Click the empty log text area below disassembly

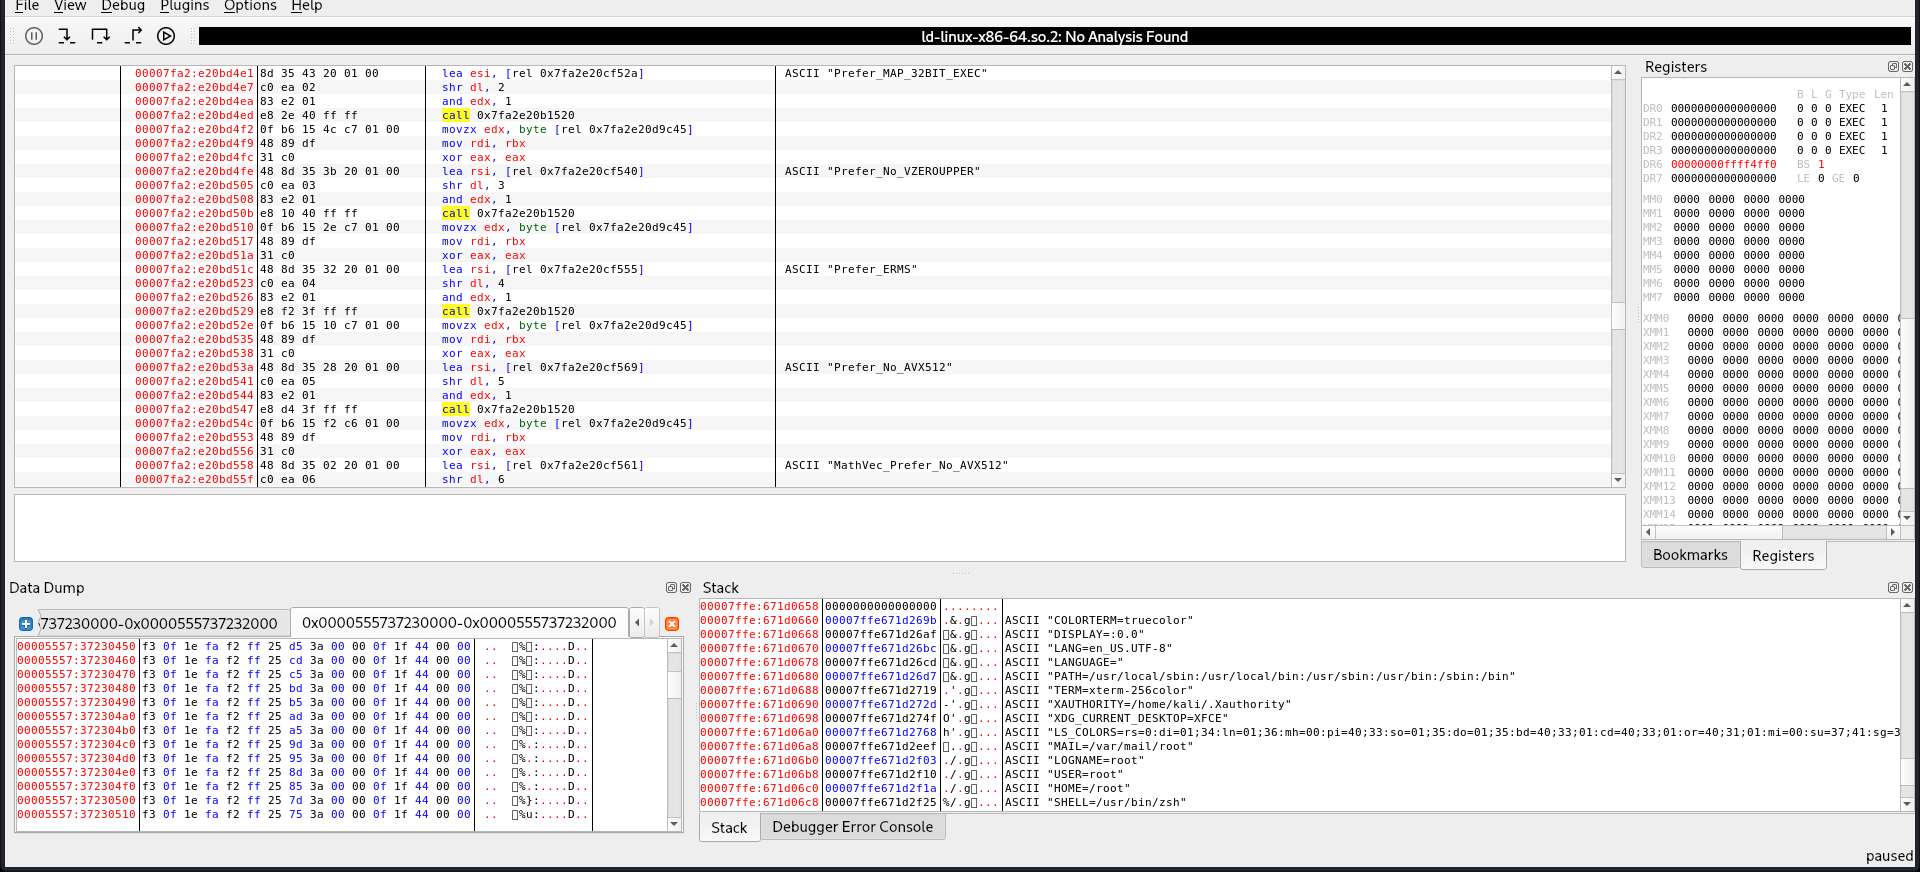pyautogui.click(x=820, y=528)
